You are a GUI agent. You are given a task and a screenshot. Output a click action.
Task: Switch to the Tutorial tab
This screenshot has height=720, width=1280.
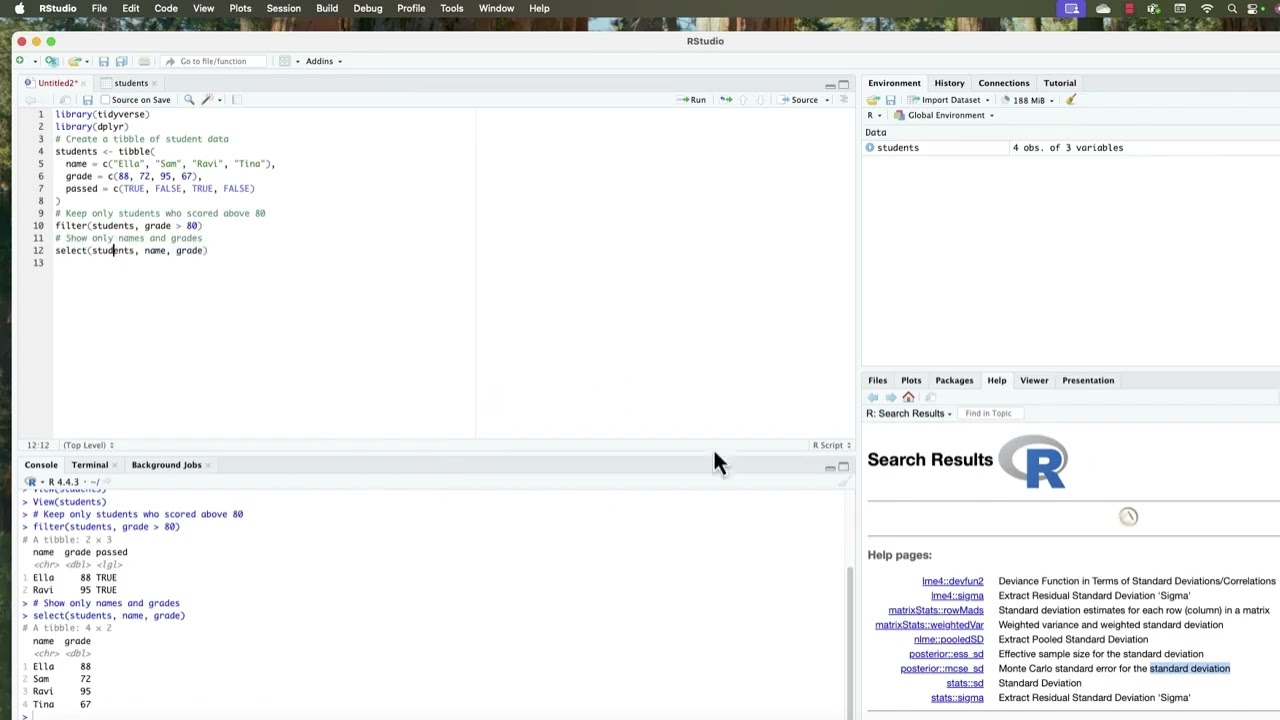(x=1059, y=83)
